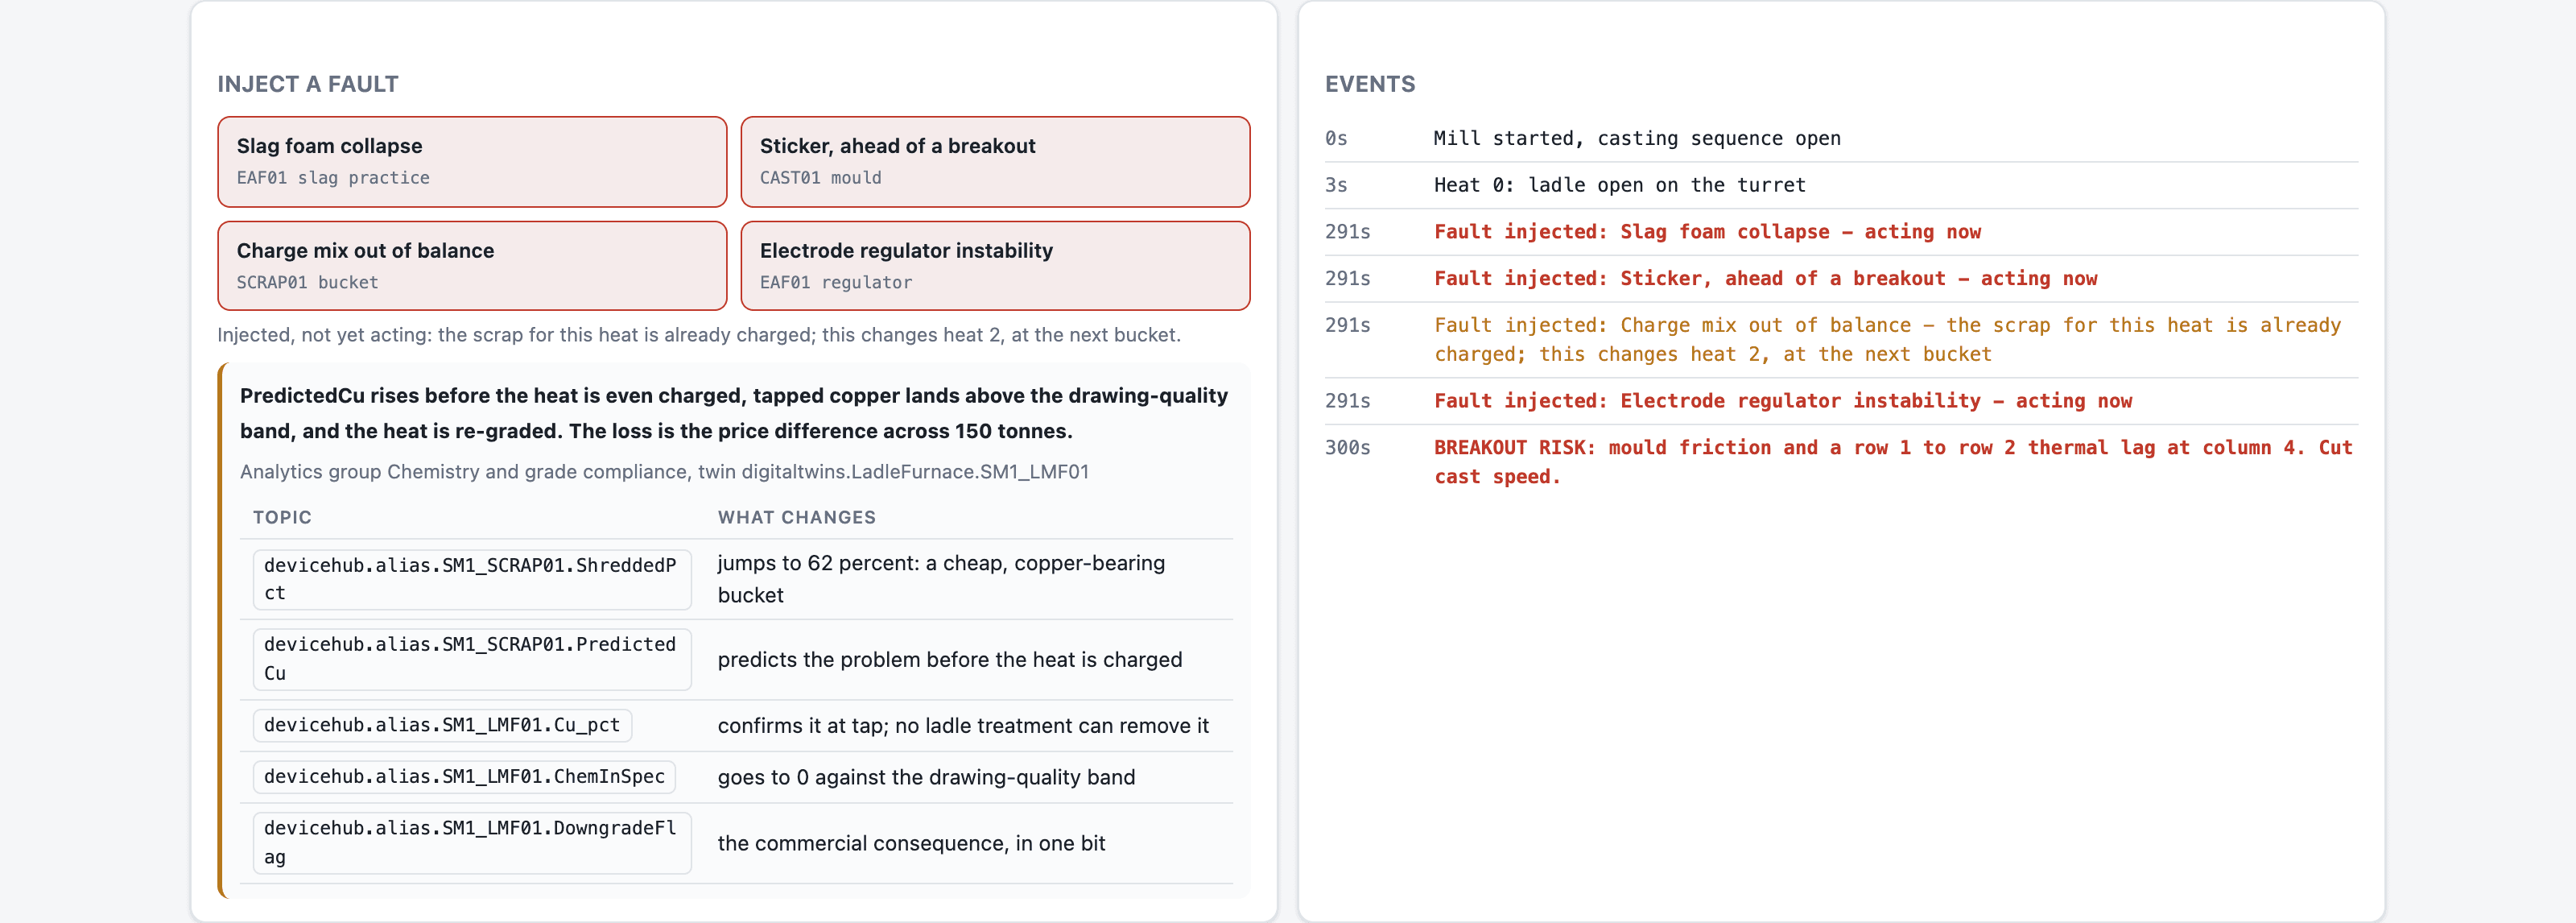
Task: Click the WHAT CHANGES column header
Action: click(796, 517)
